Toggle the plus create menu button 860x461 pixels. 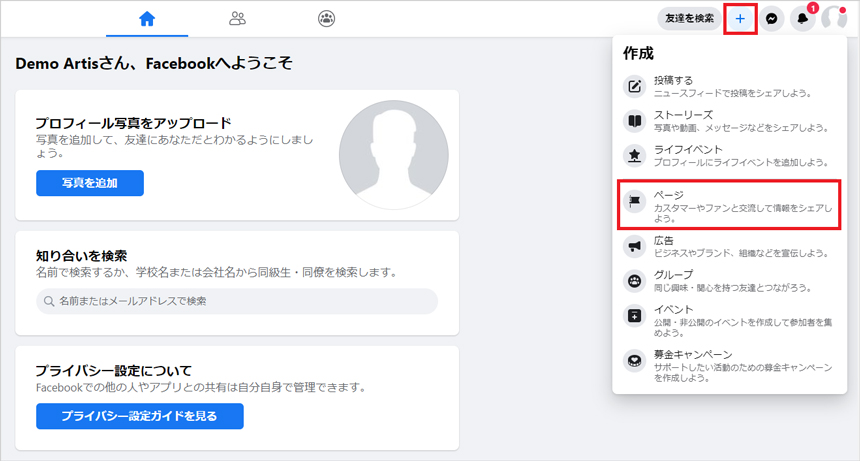click(x=740, y=19)
